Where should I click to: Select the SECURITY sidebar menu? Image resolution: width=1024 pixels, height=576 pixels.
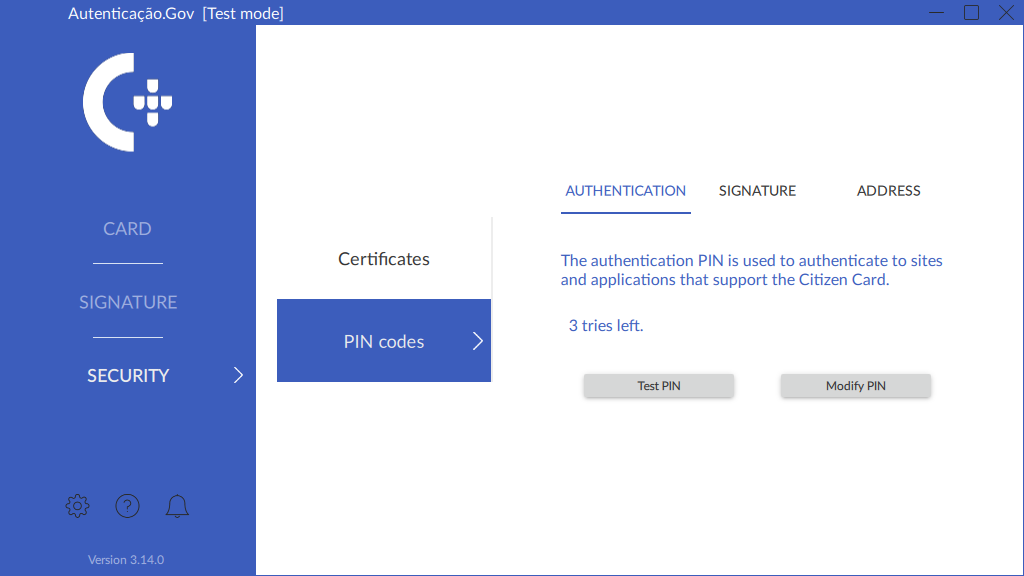point(128,376)
